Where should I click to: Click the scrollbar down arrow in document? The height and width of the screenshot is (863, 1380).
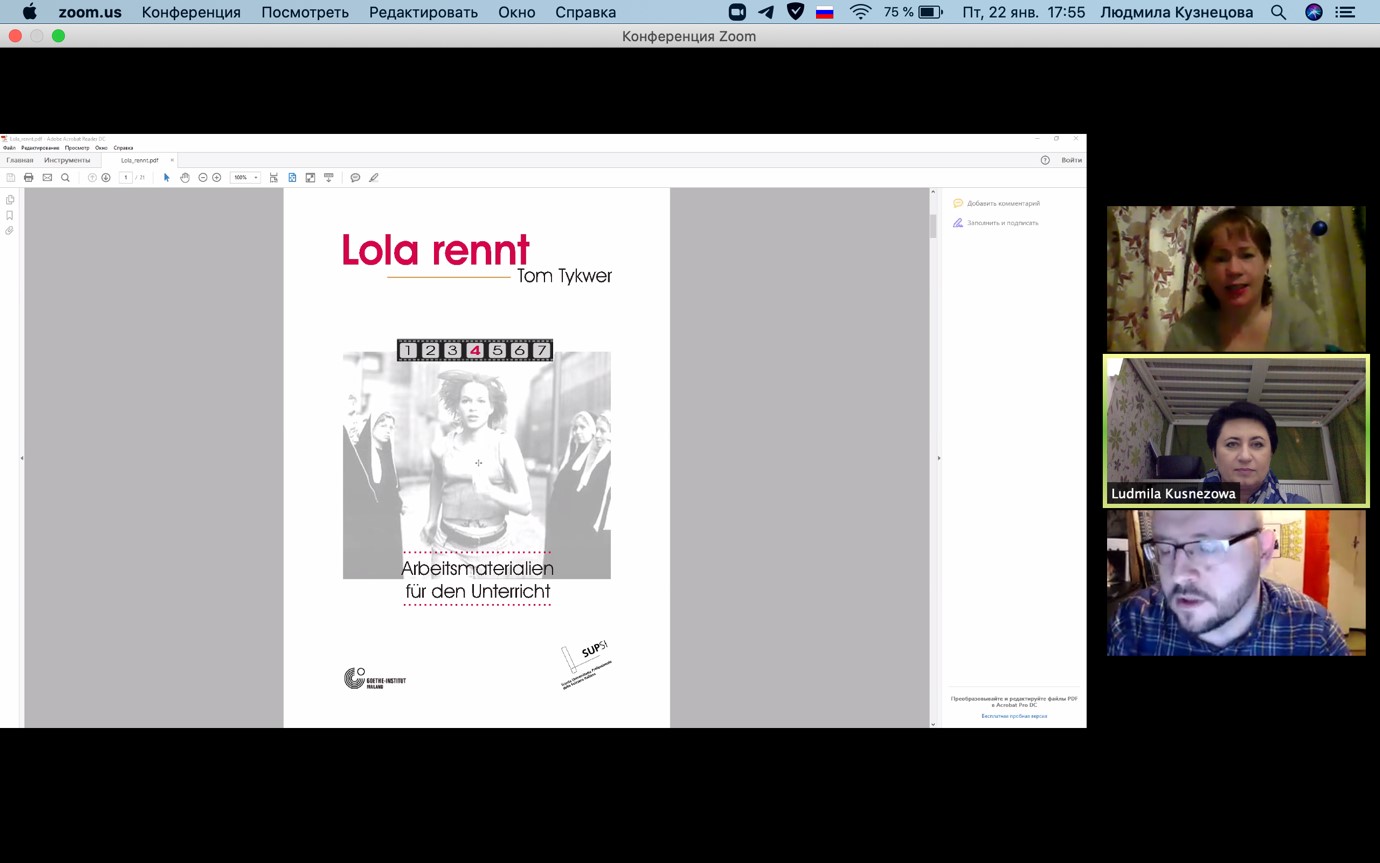pos(933,723)
